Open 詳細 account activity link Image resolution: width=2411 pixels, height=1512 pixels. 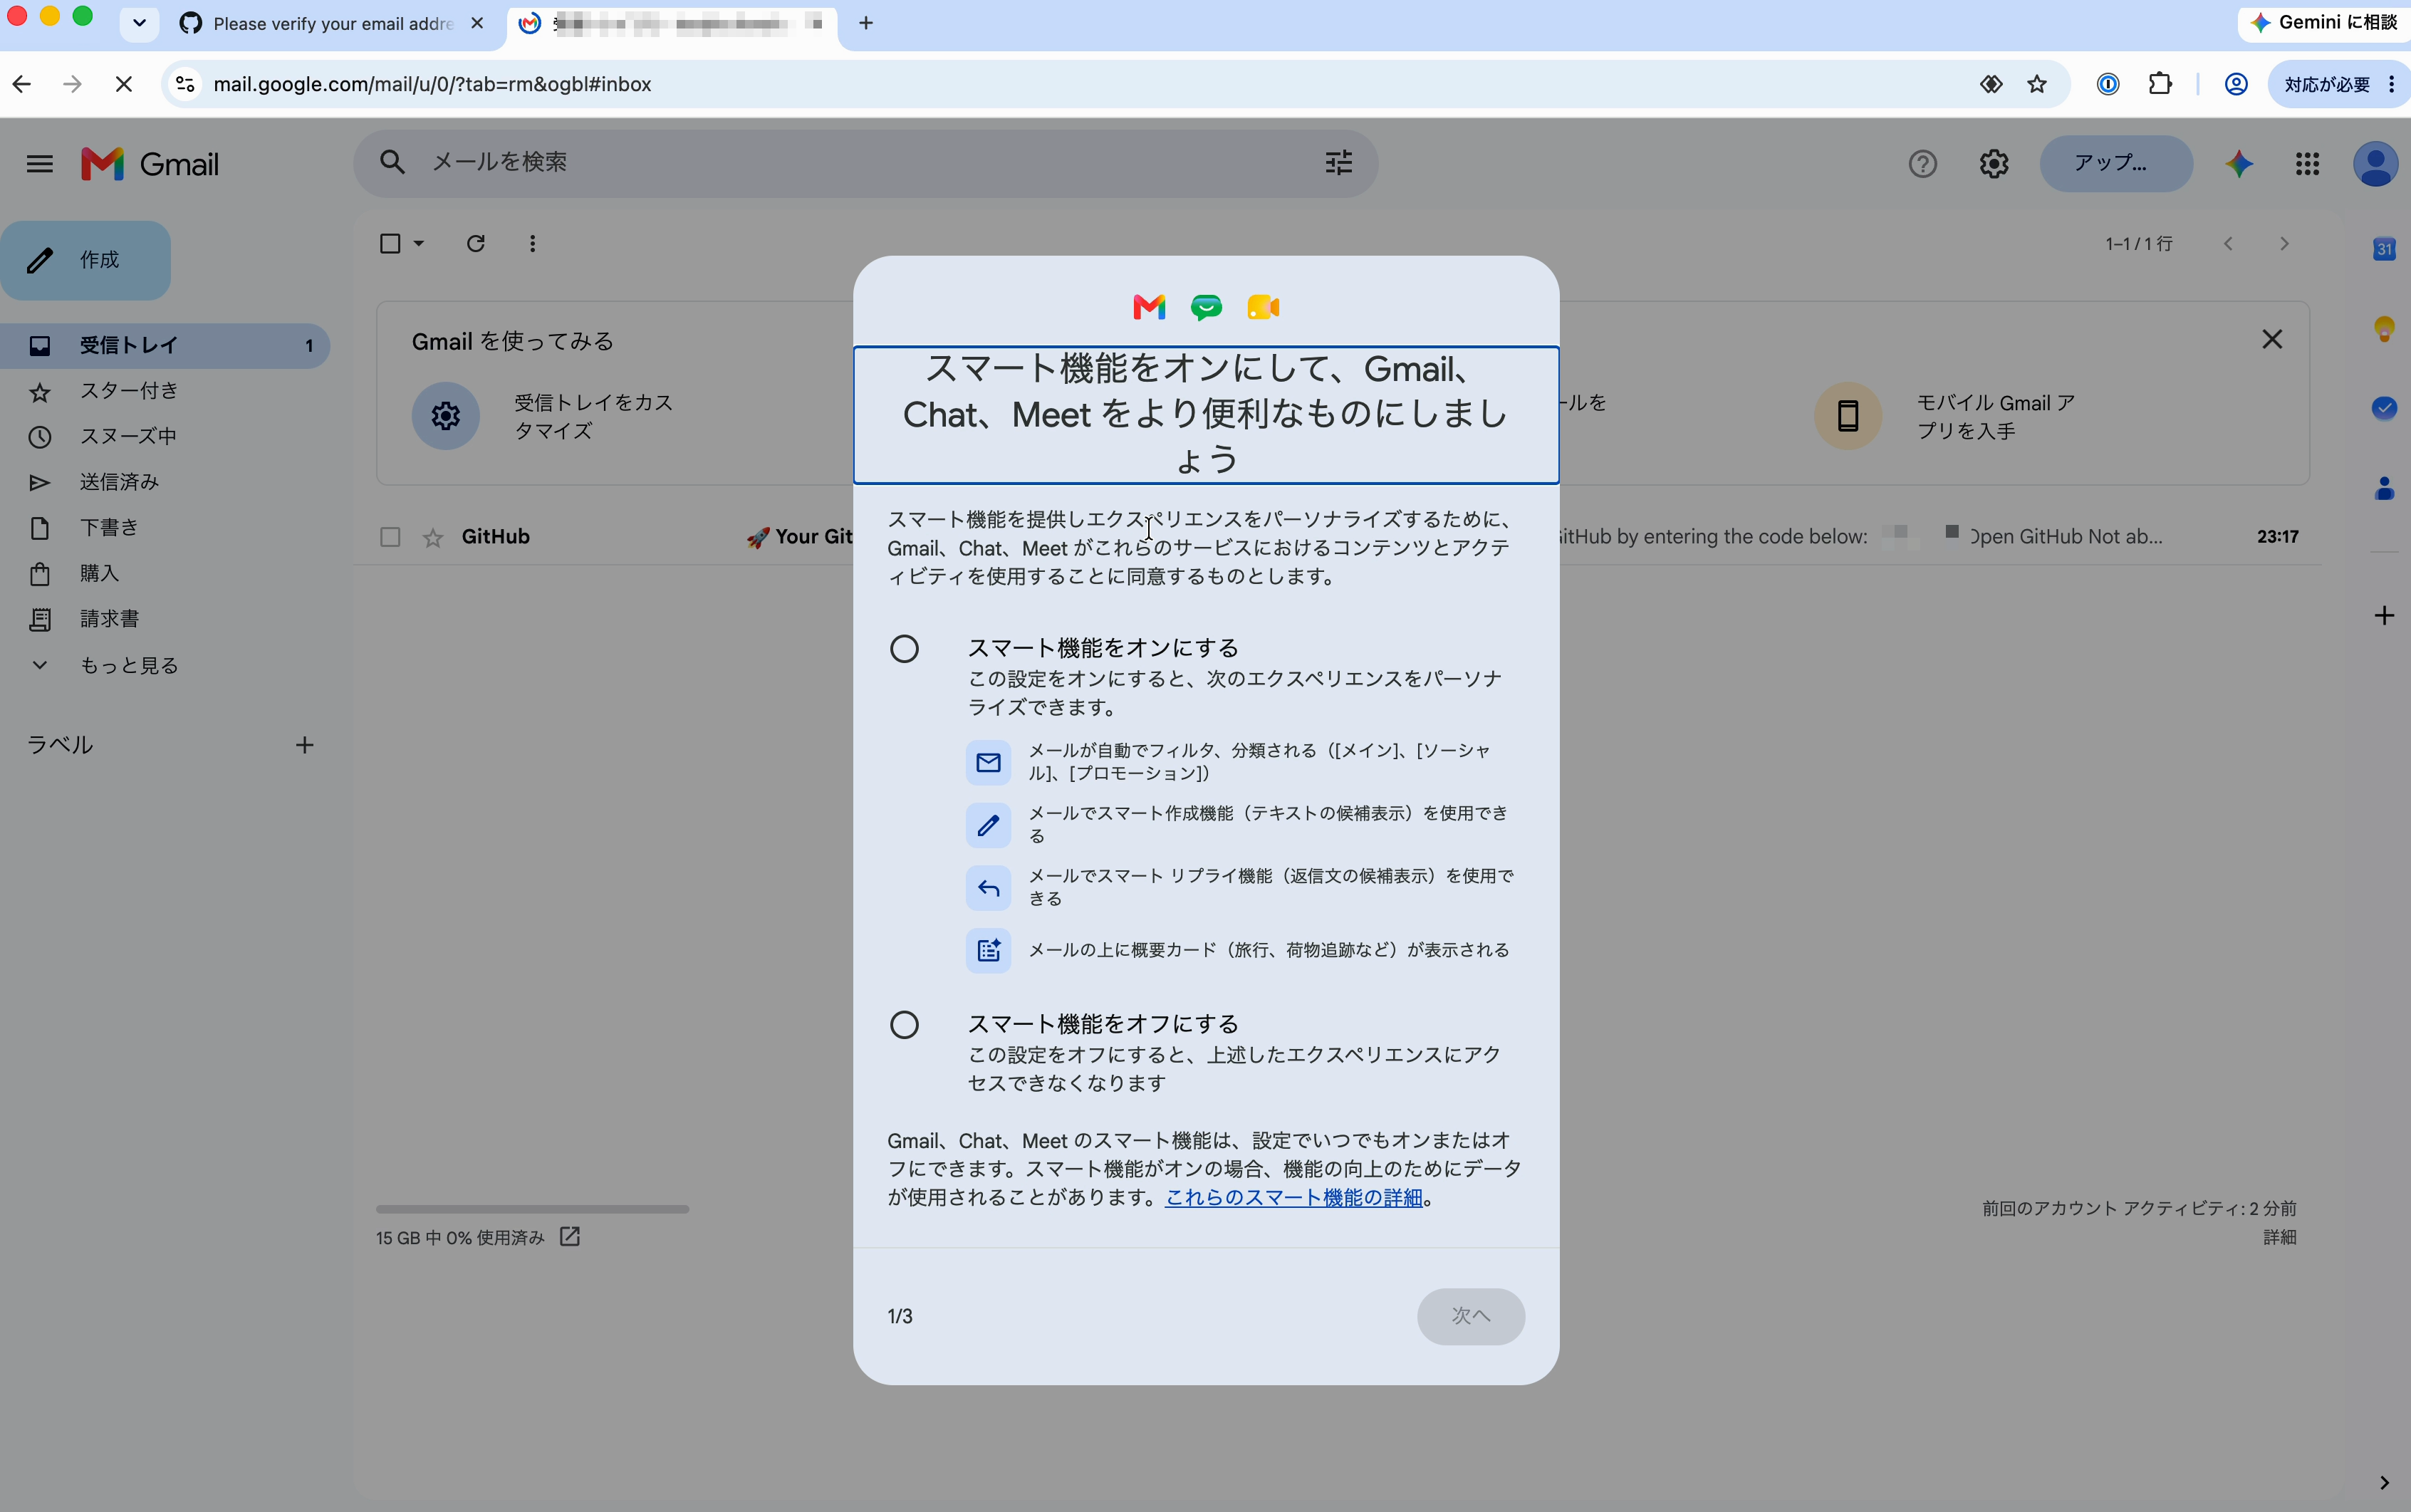[x=2279, y=1237]
